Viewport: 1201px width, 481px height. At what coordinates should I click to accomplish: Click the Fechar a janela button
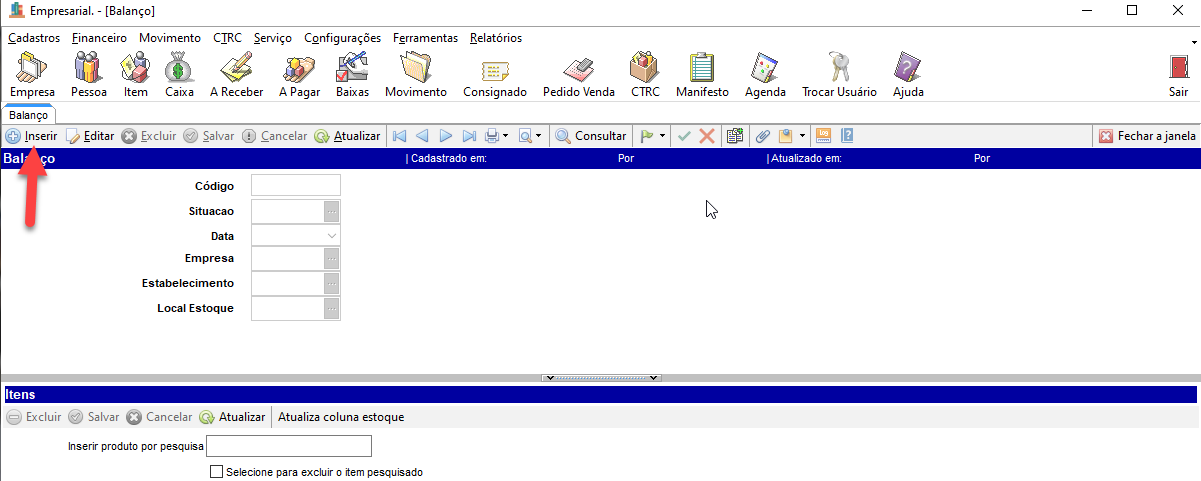[1147, 136]
